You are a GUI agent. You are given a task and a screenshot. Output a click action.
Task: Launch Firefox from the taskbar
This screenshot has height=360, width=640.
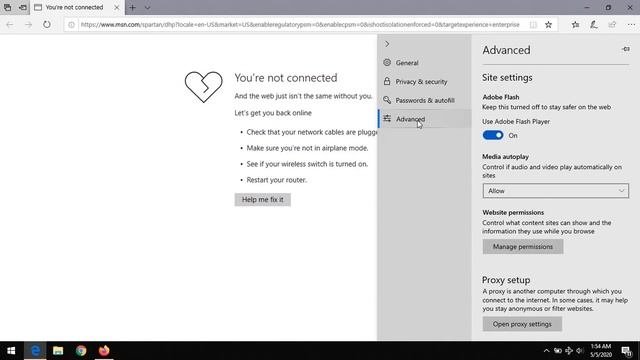pos(104,351)
